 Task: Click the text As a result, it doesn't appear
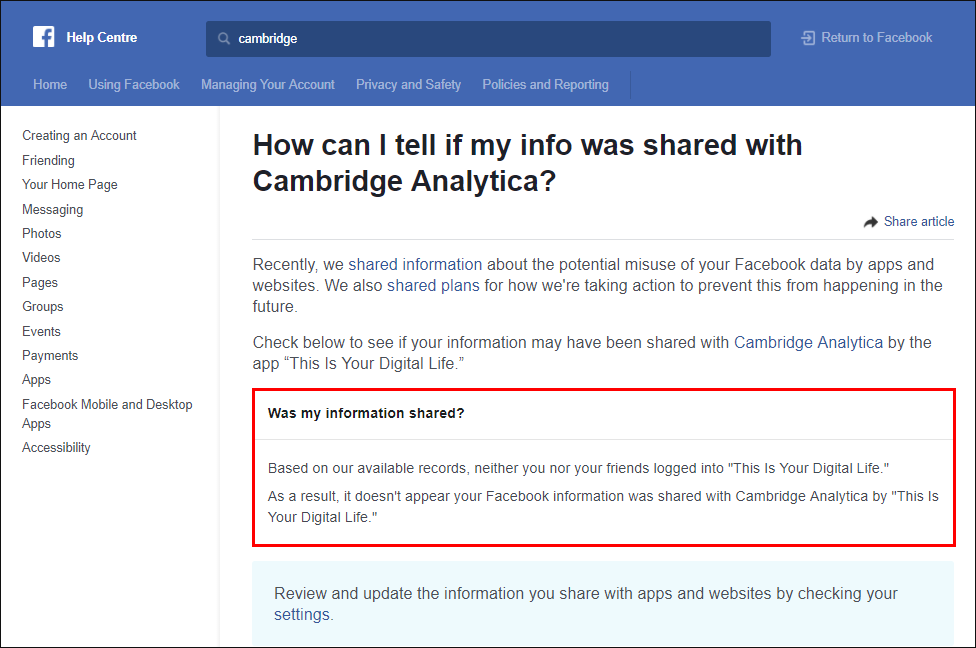pos(603,507)
